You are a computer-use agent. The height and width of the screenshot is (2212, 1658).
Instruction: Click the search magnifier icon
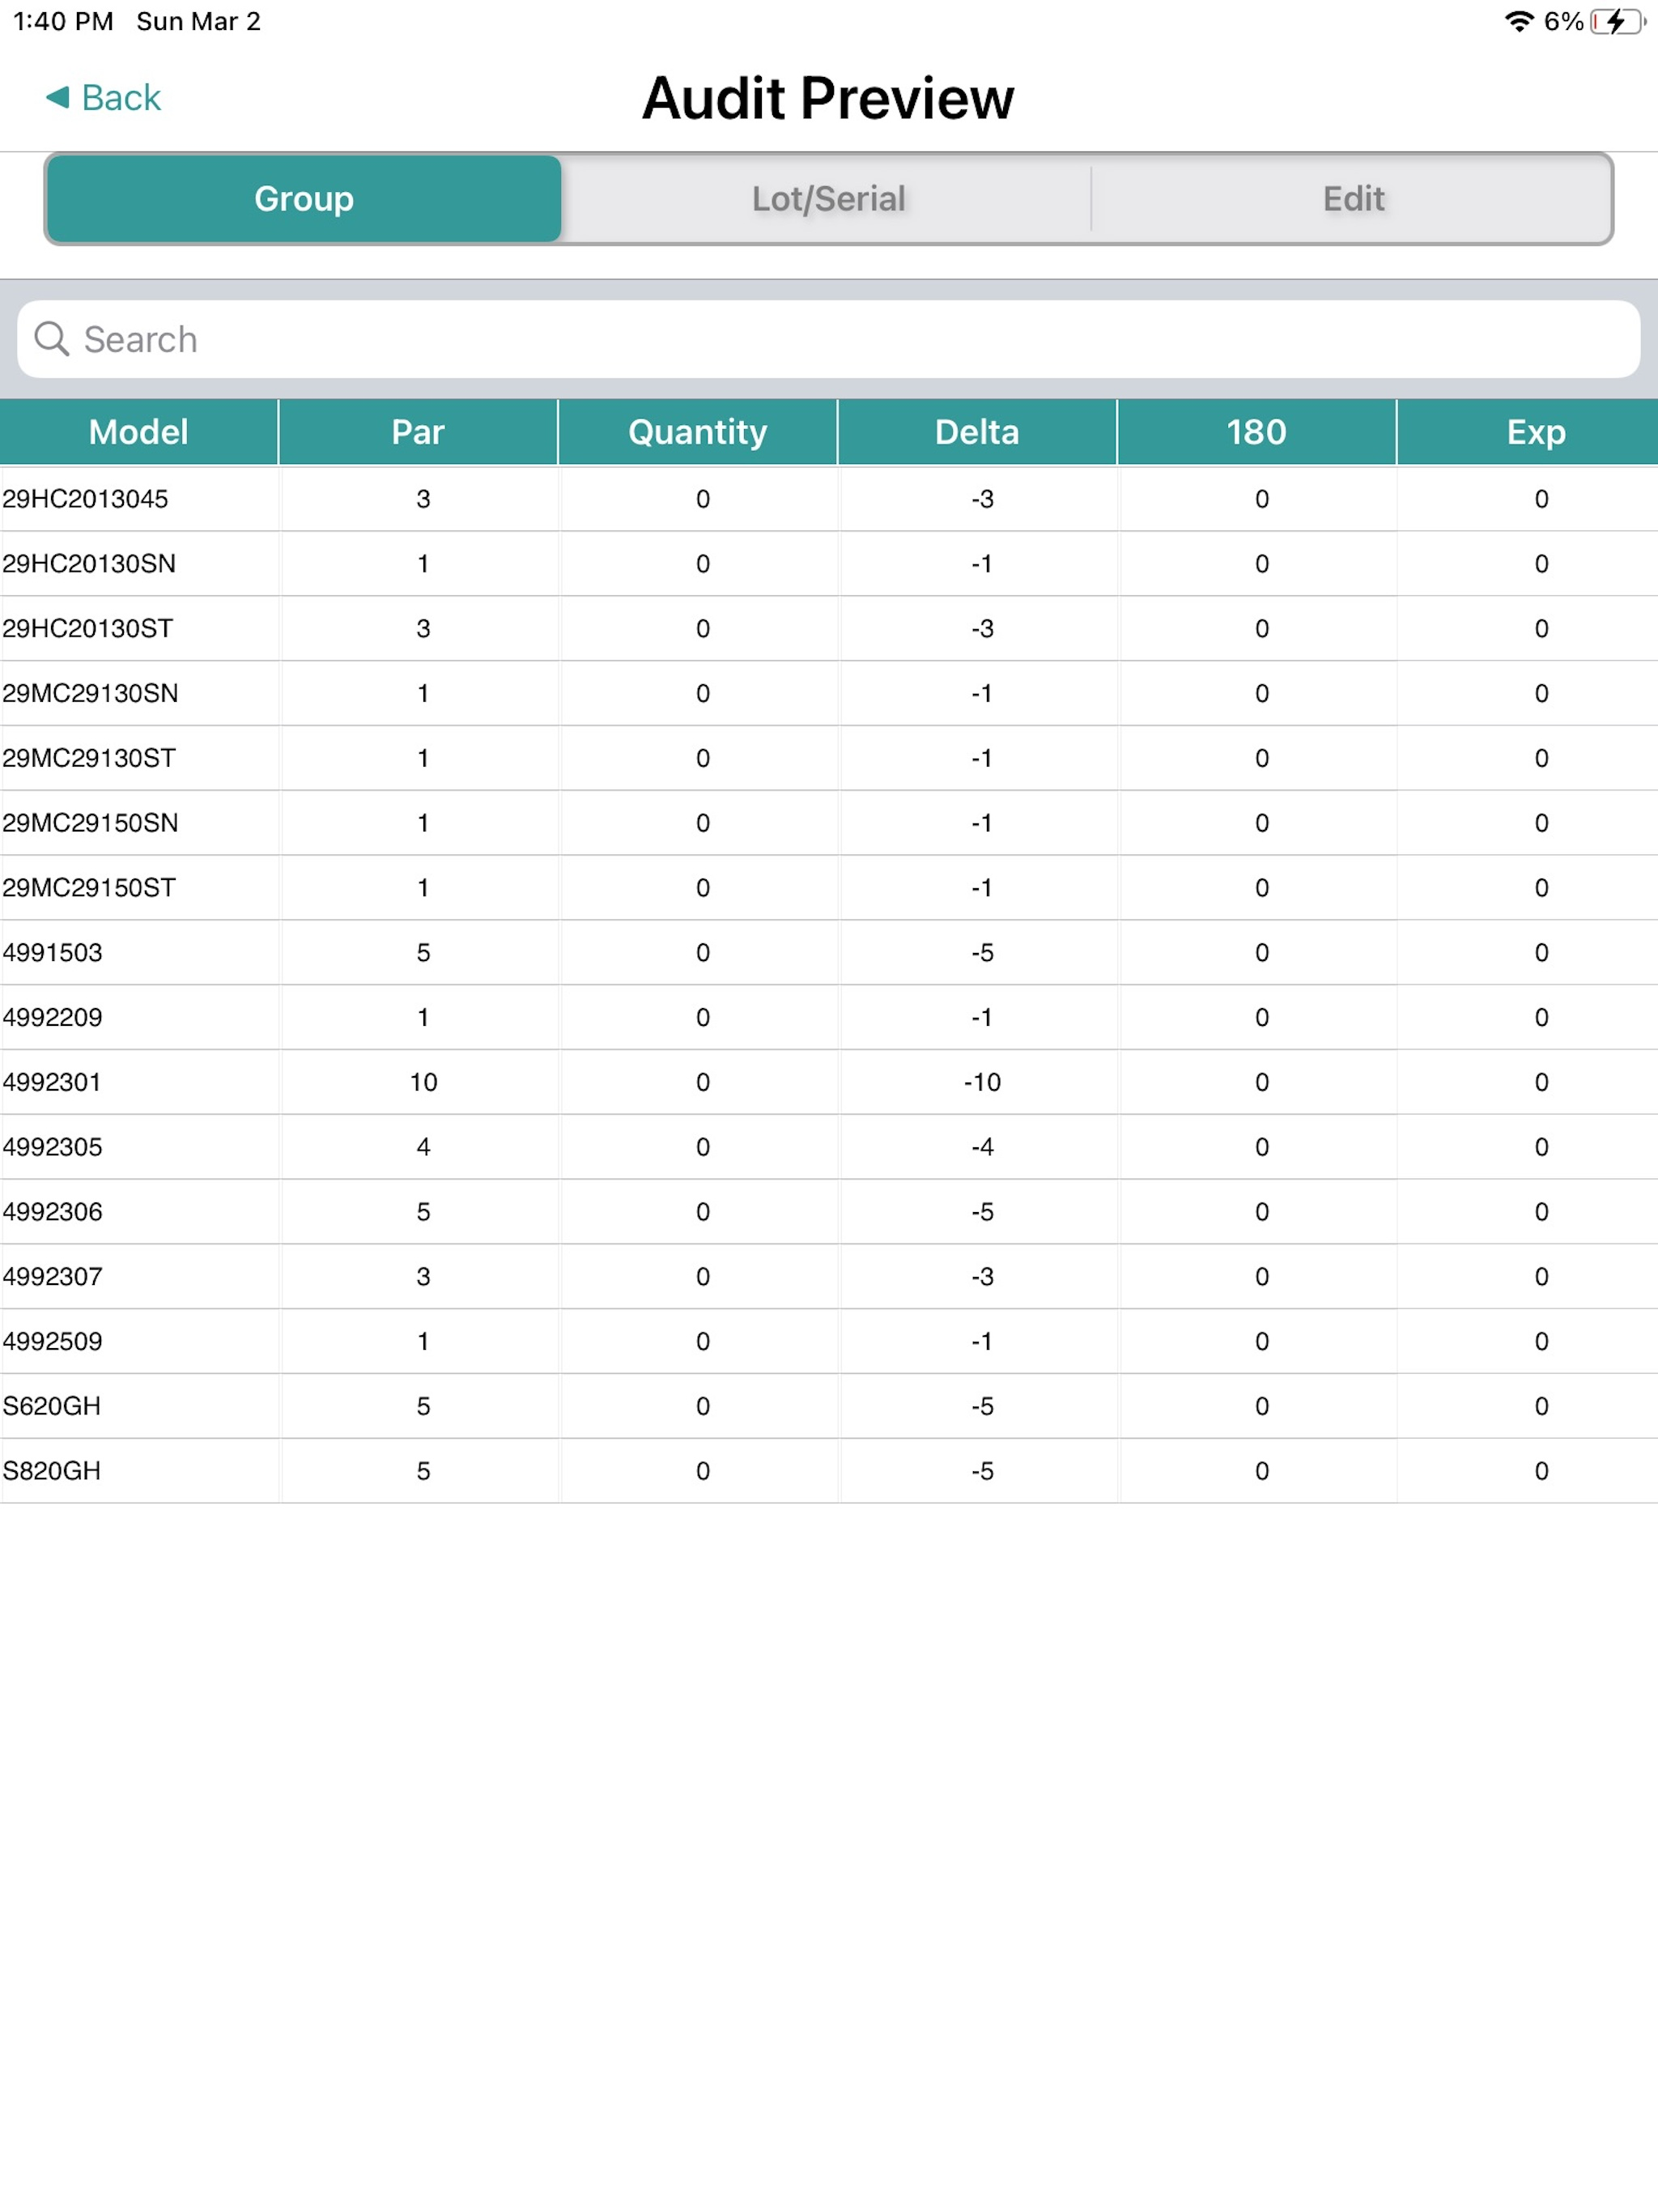pos(51,339)
